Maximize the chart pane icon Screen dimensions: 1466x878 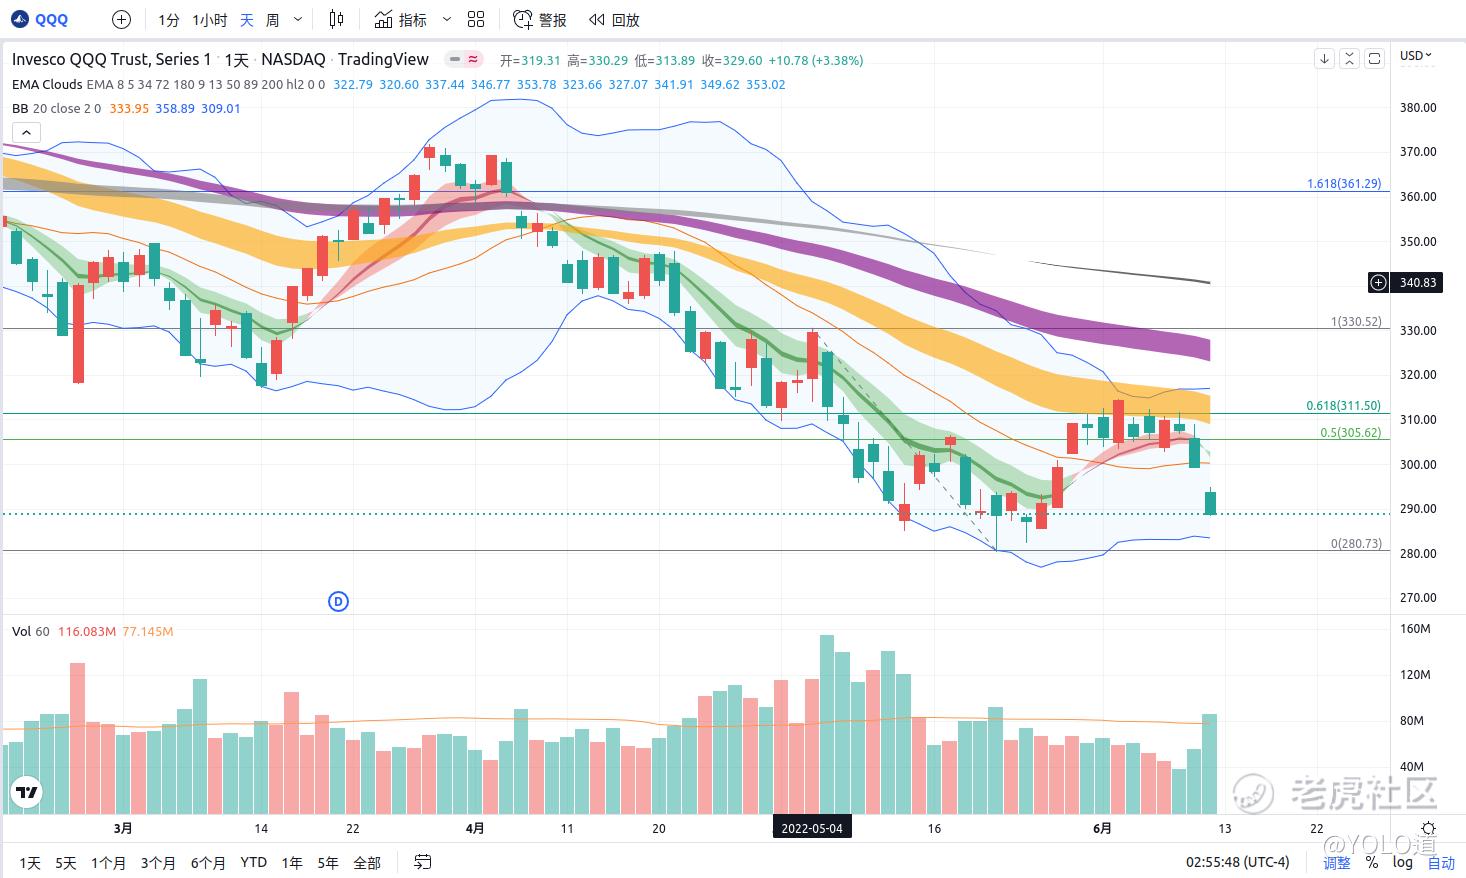(x=1374, y=59)
